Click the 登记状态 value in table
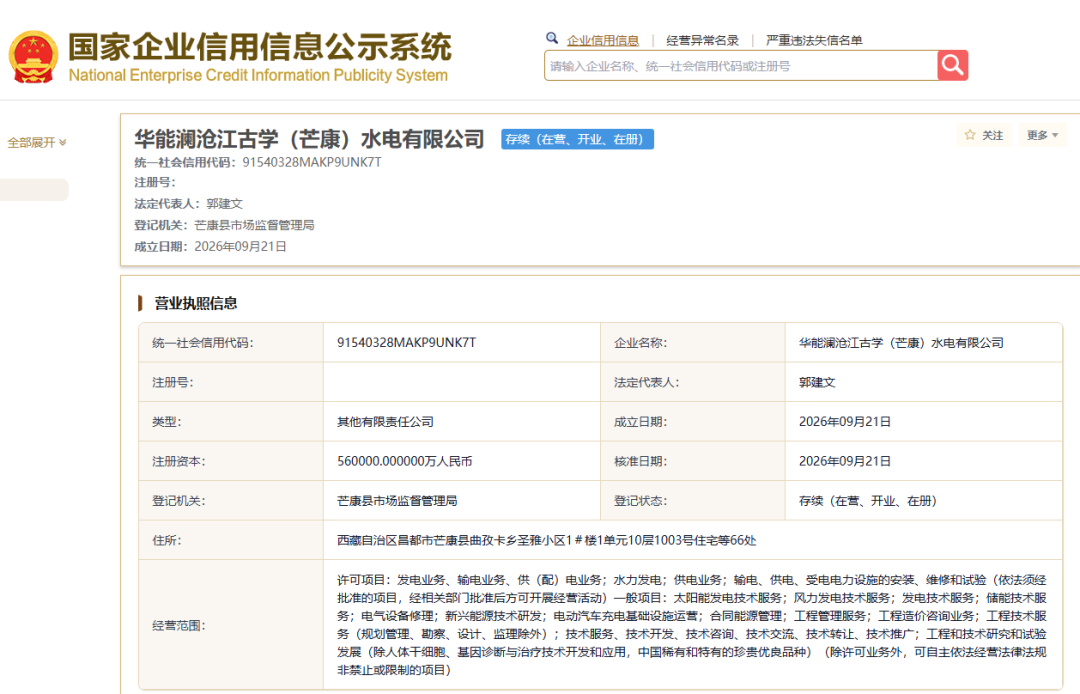 [868, 501]
